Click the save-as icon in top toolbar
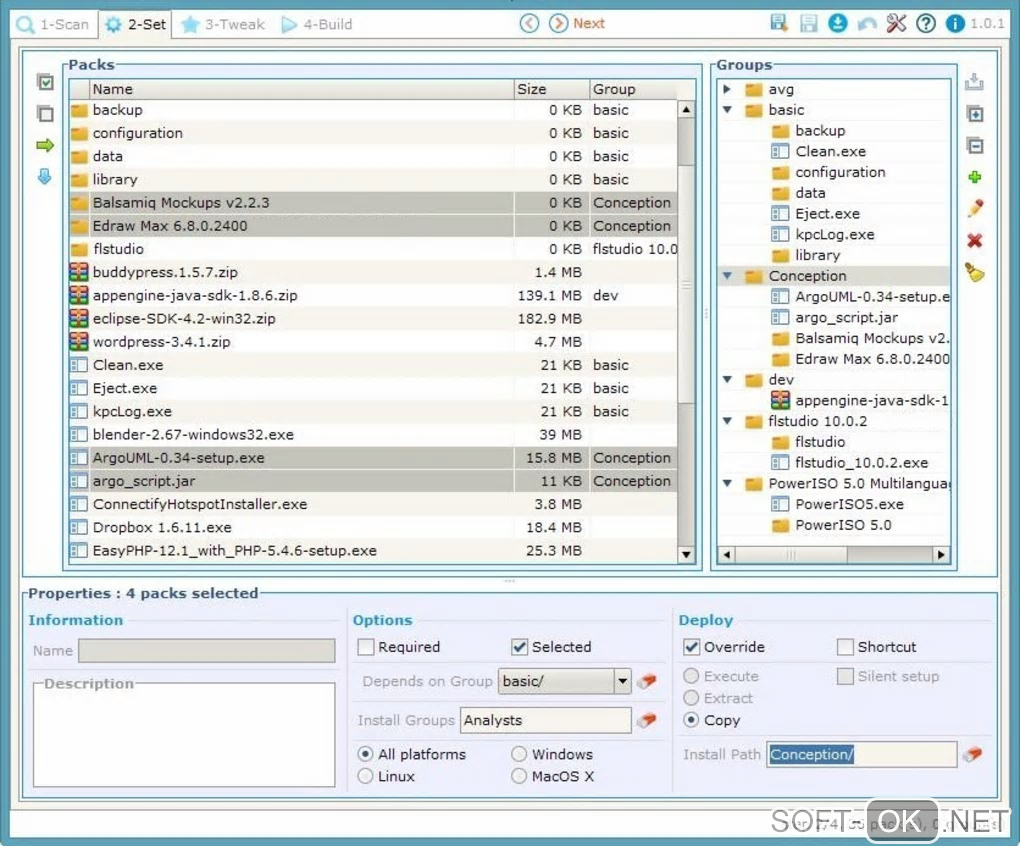Image resolution: width=1020 pixels, height=846 pixels. coord(779,23)
